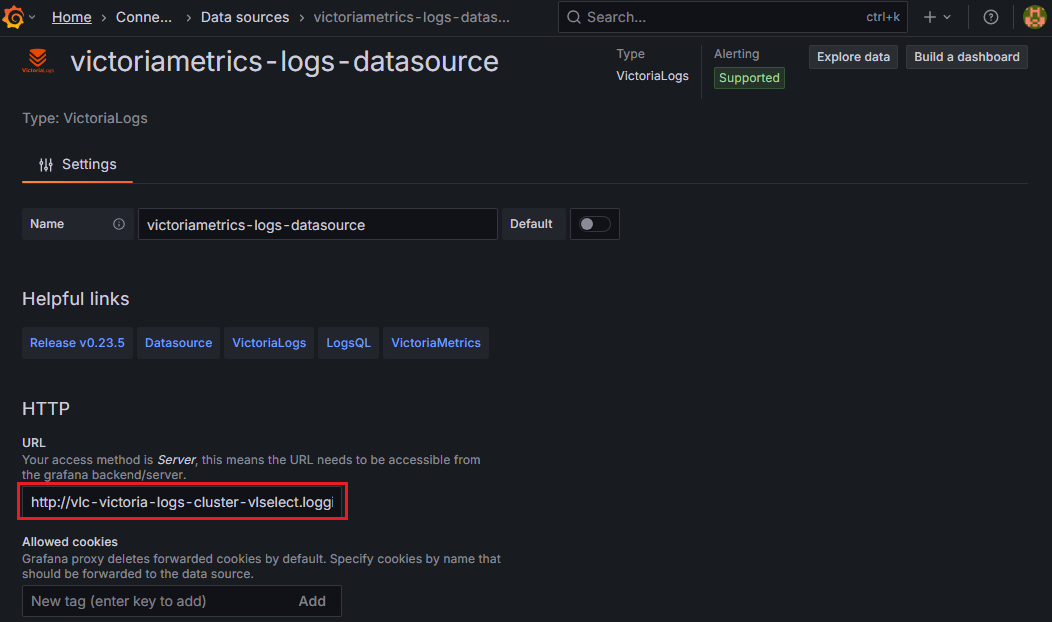Click Add in Allowed cookies field

tap(312, 601)
